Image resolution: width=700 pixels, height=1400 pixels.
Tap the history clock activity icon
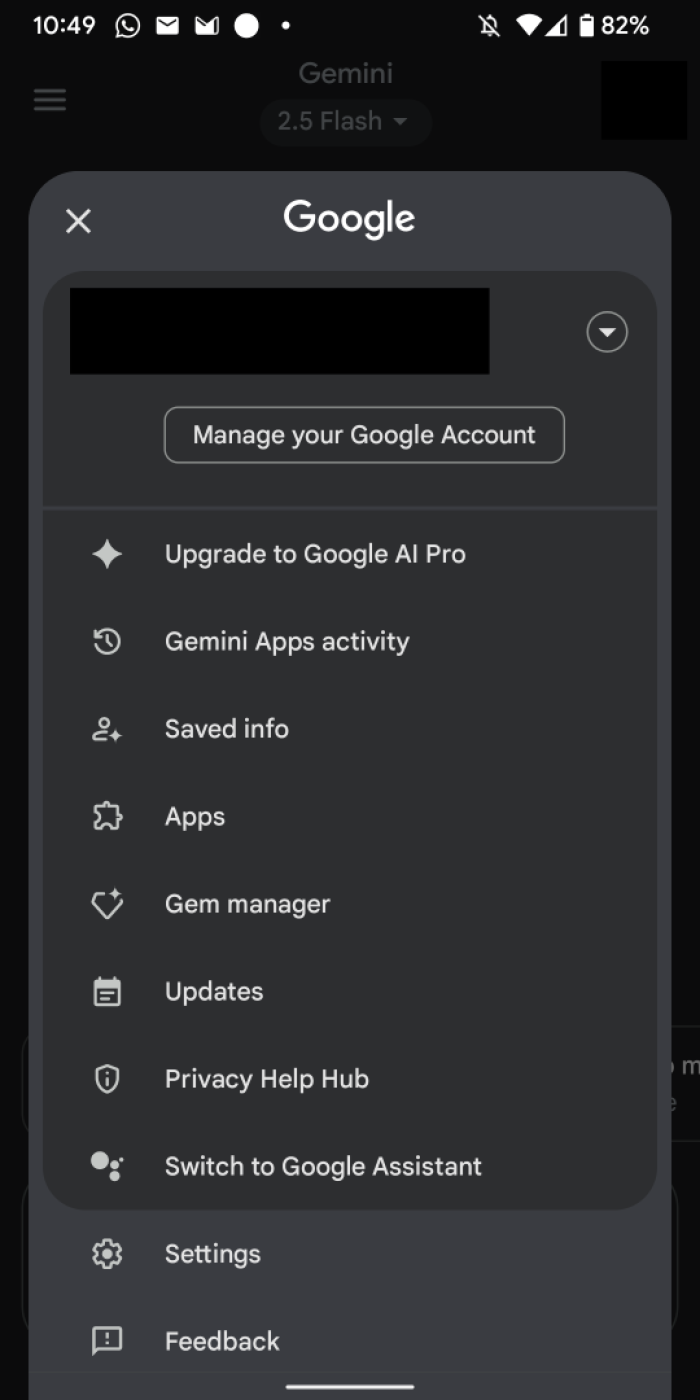tap(107, 641)
